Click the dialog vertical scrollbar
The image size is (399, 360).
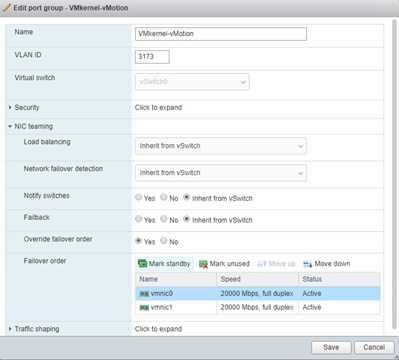pyautogui.click(x=394, y=173)
